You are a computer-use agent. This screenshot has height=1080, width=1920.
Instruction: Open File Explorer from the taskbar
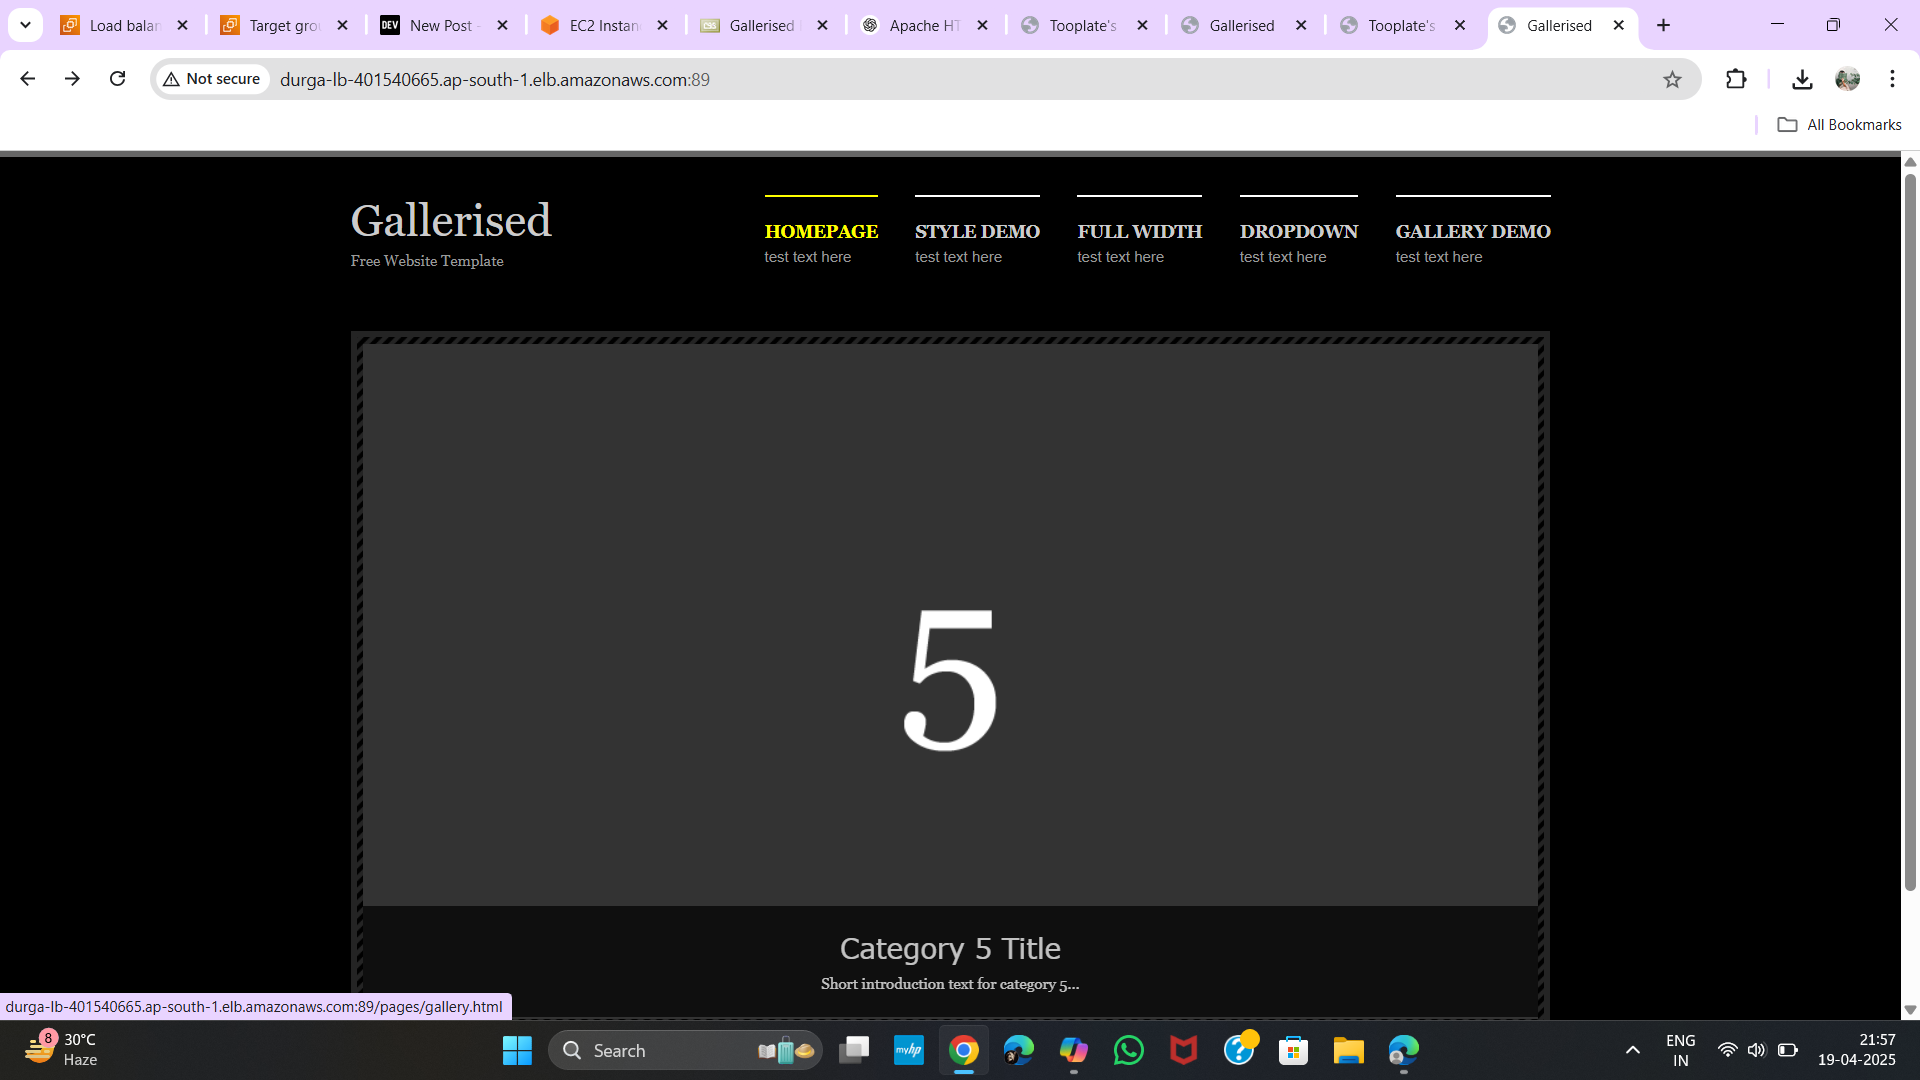point(1349,1050)
